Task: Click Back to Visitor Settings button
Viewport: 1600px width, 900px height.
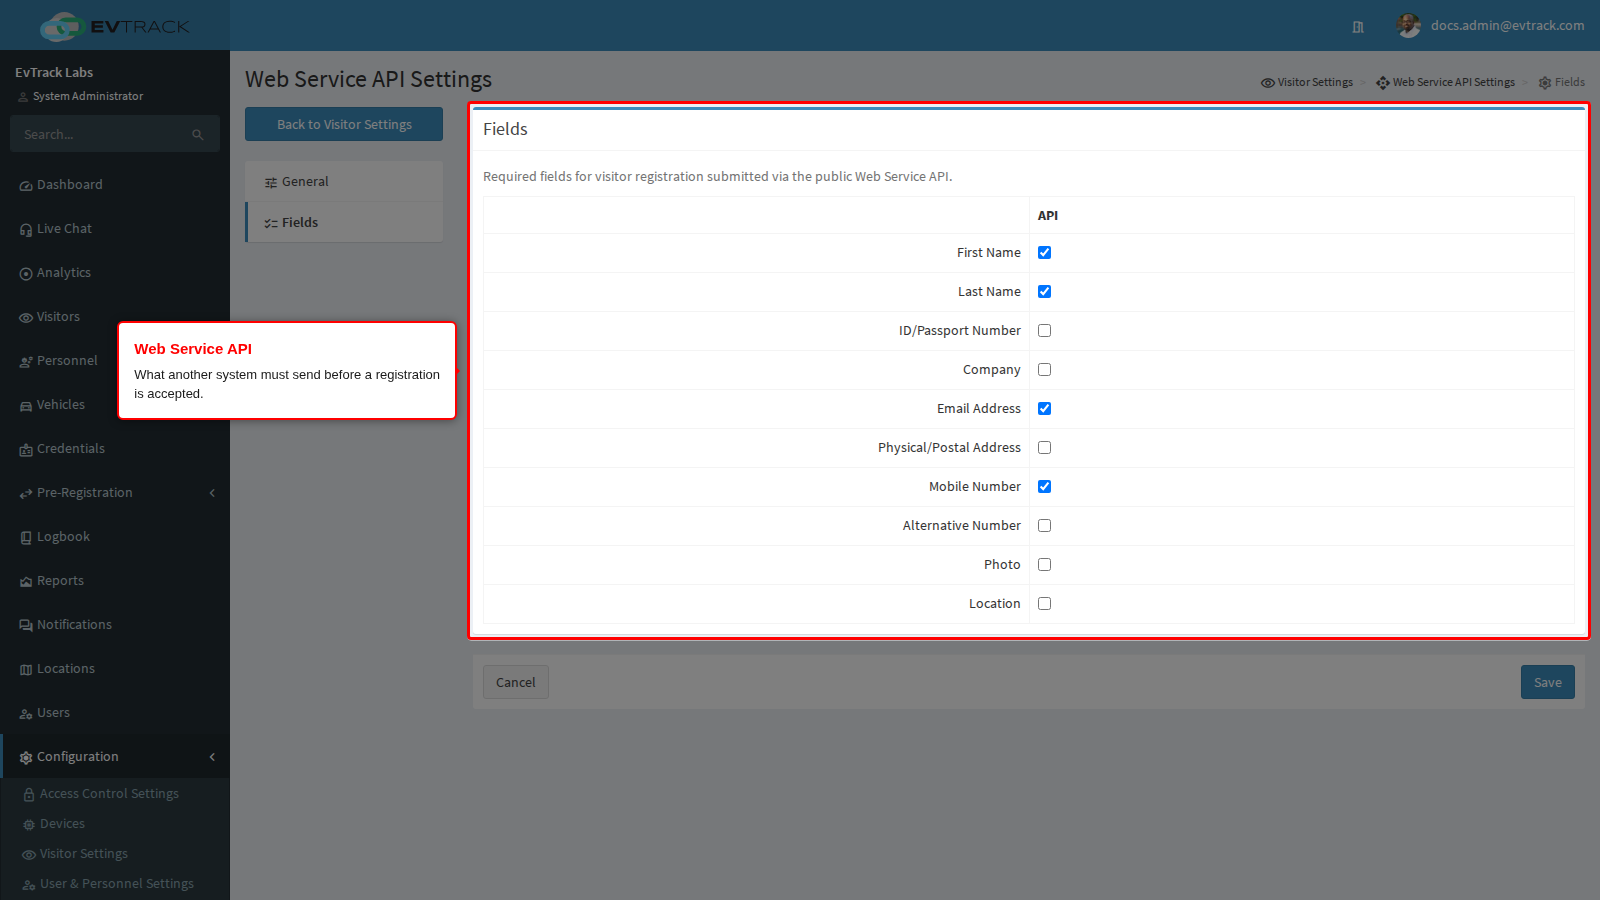Action: [344, 124]
